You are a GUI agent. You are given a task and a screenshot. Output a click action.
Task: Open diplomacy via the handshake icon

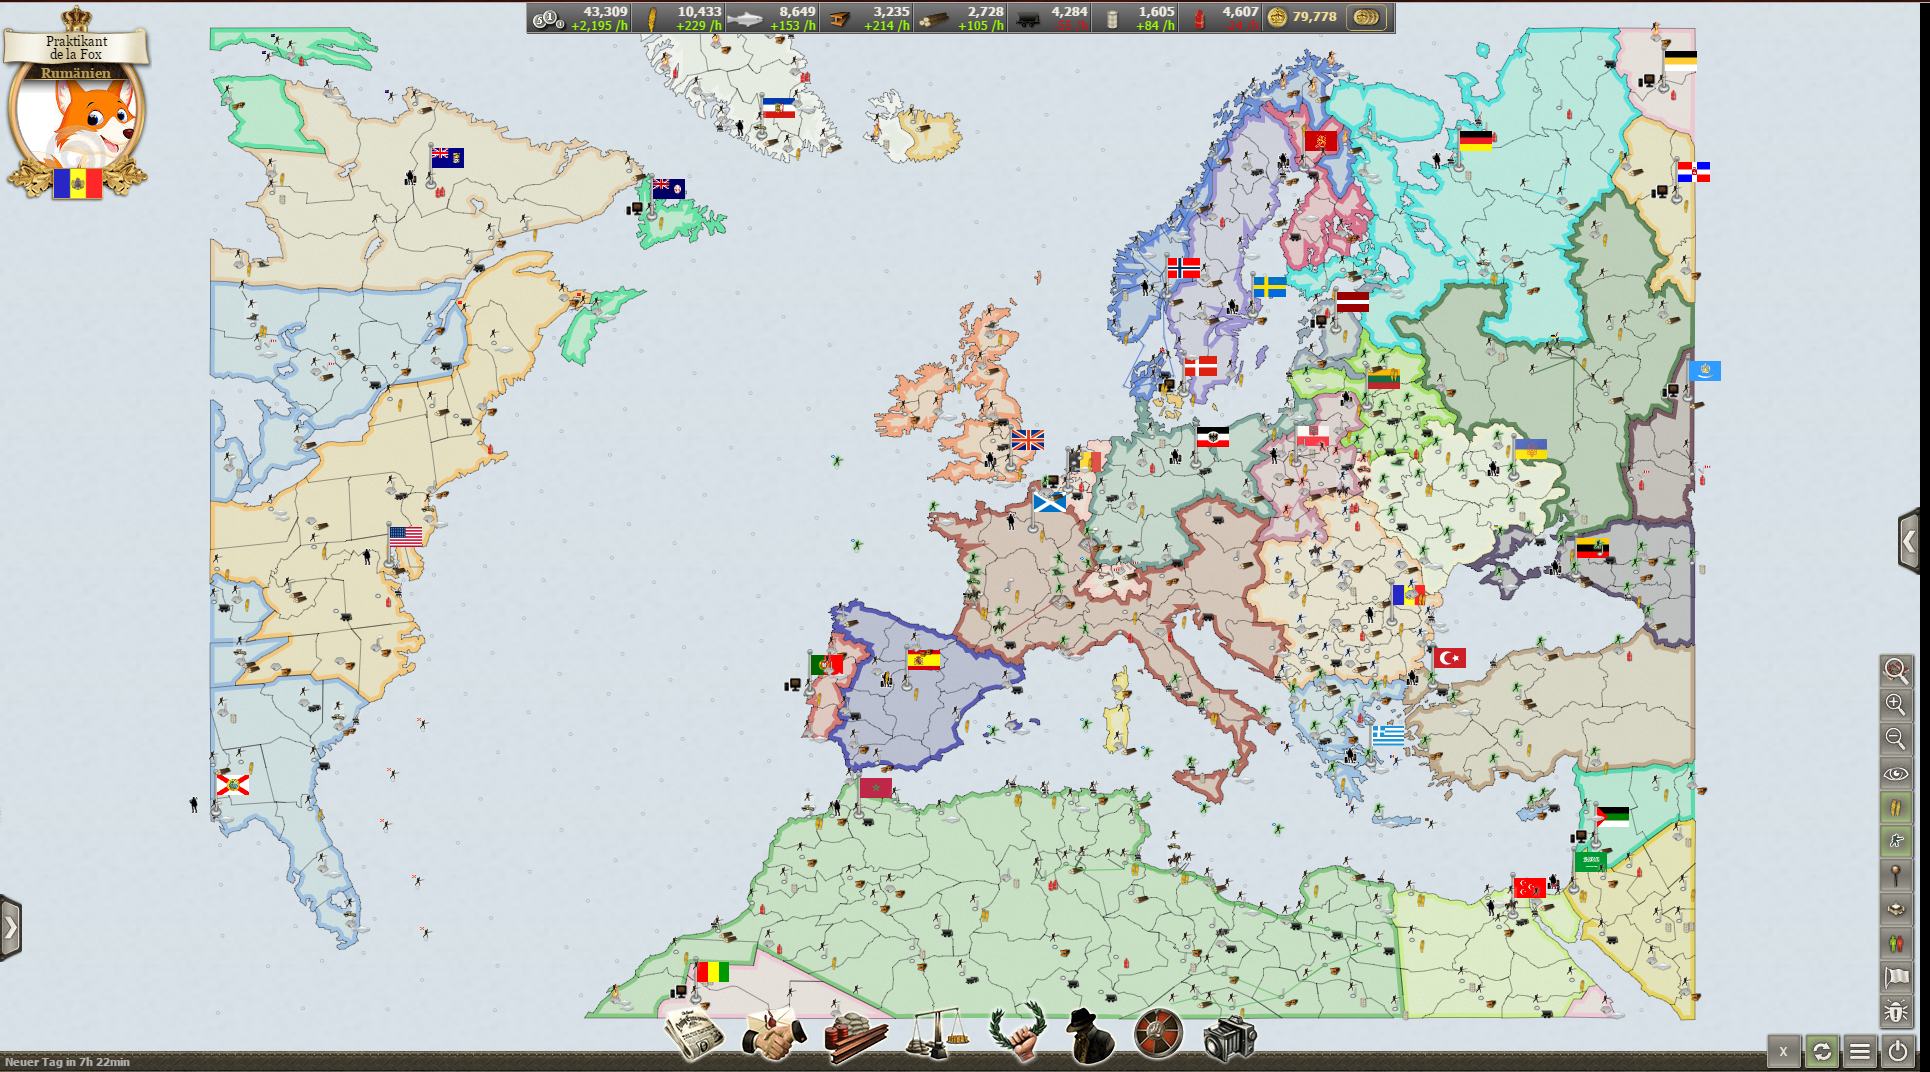(774, 1037)
